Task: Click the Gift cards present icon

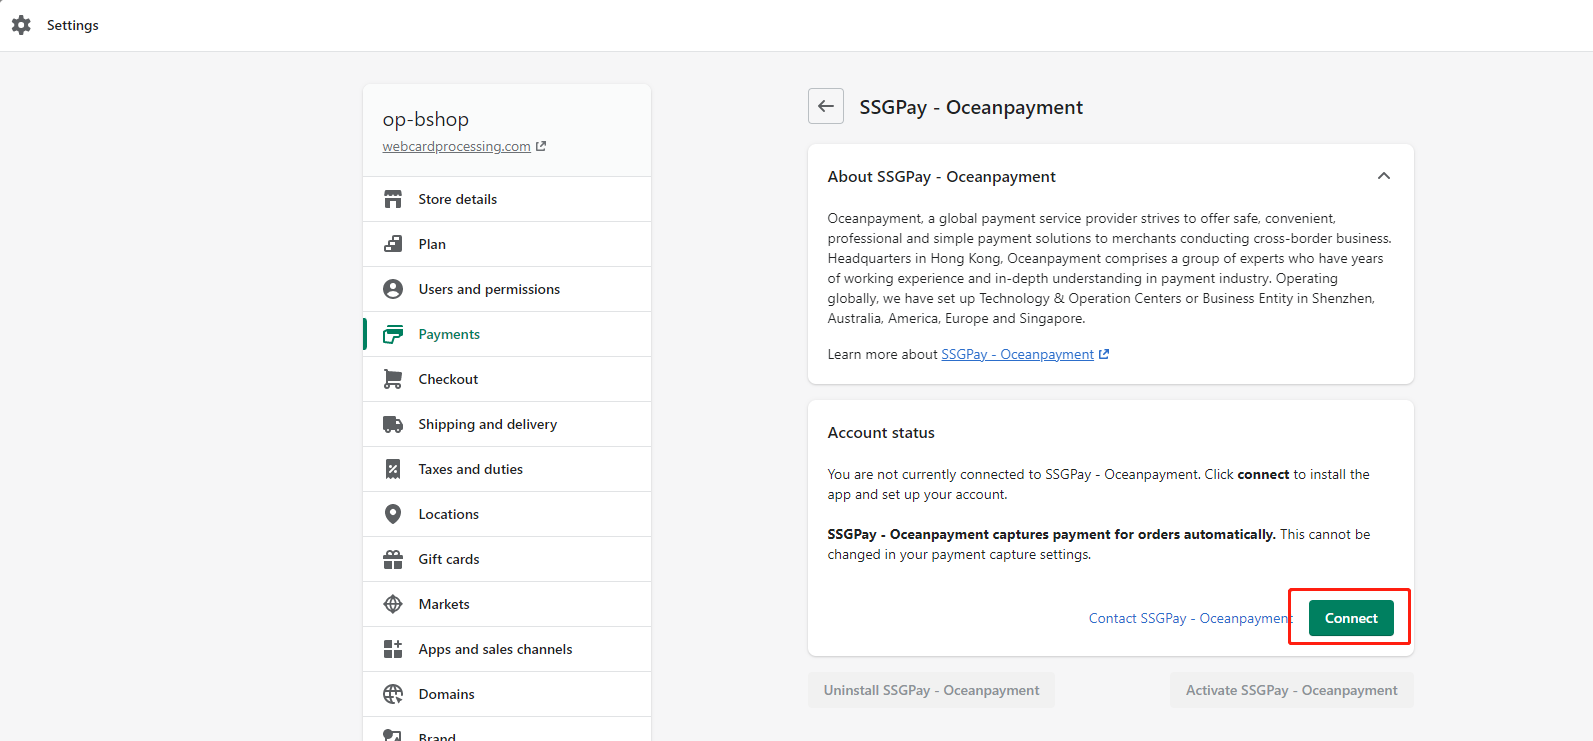Action: [393, 559]
